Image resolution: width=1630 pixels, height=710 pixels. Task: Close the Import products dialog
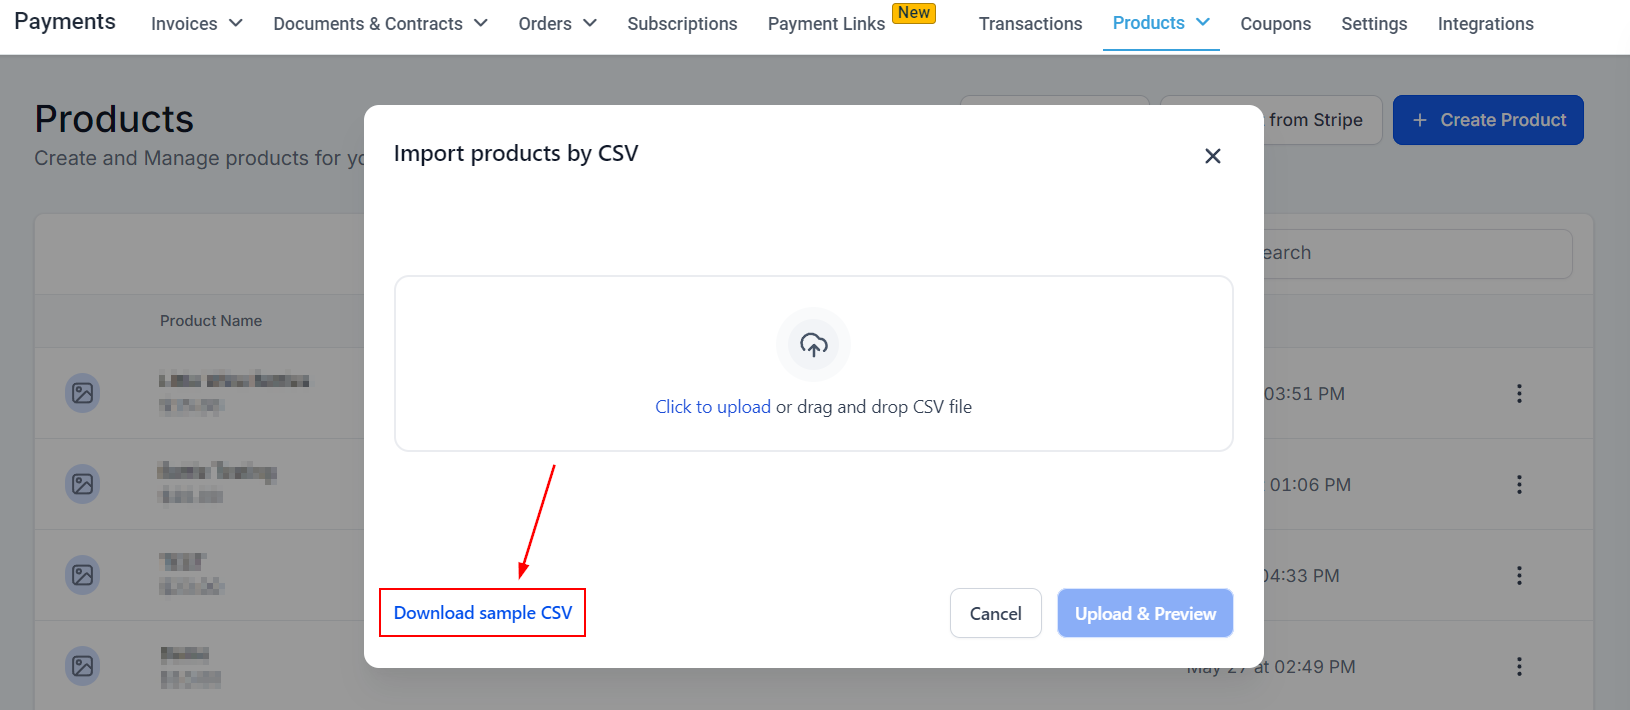1212,156
